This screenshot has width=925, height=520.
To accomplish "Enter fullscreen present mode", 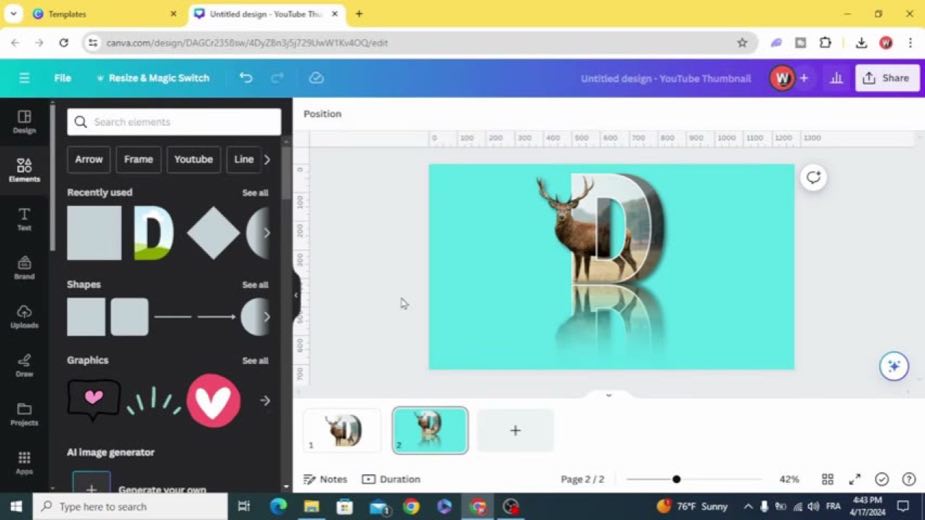I will tap(855, 479).
